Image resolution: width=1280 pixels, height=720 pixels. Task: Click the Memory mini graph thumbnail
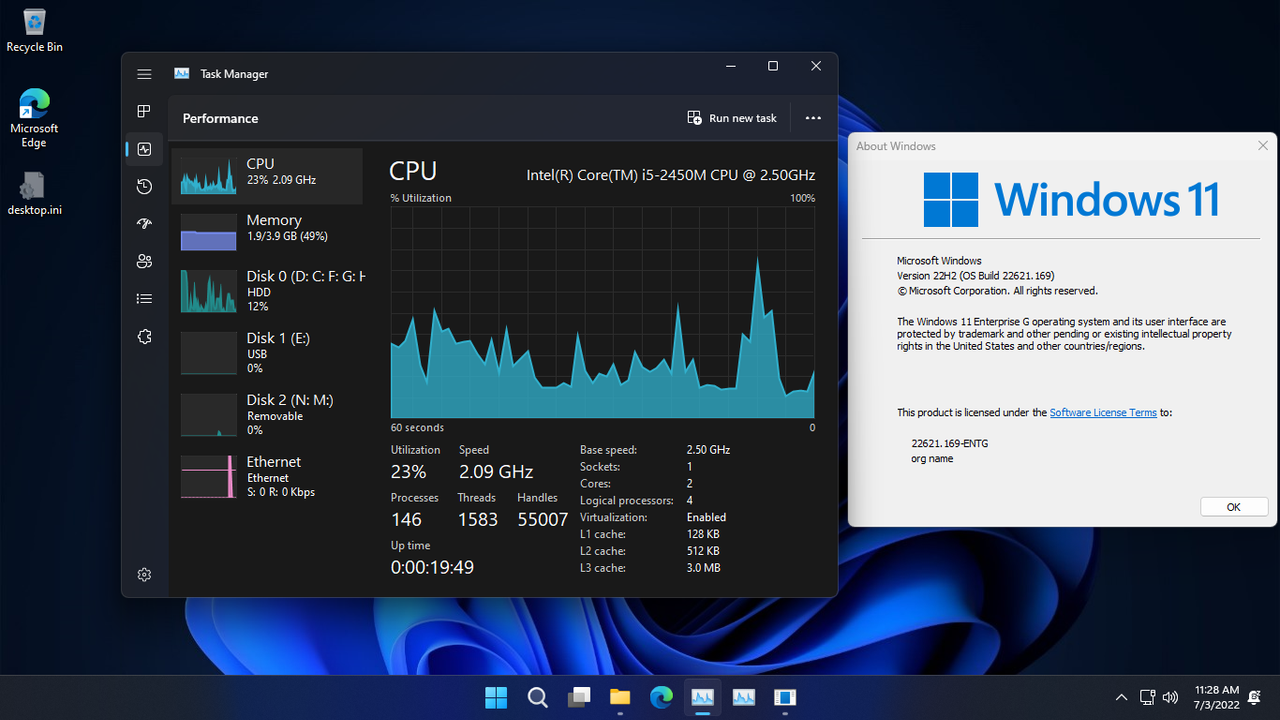tap(209, 232)
